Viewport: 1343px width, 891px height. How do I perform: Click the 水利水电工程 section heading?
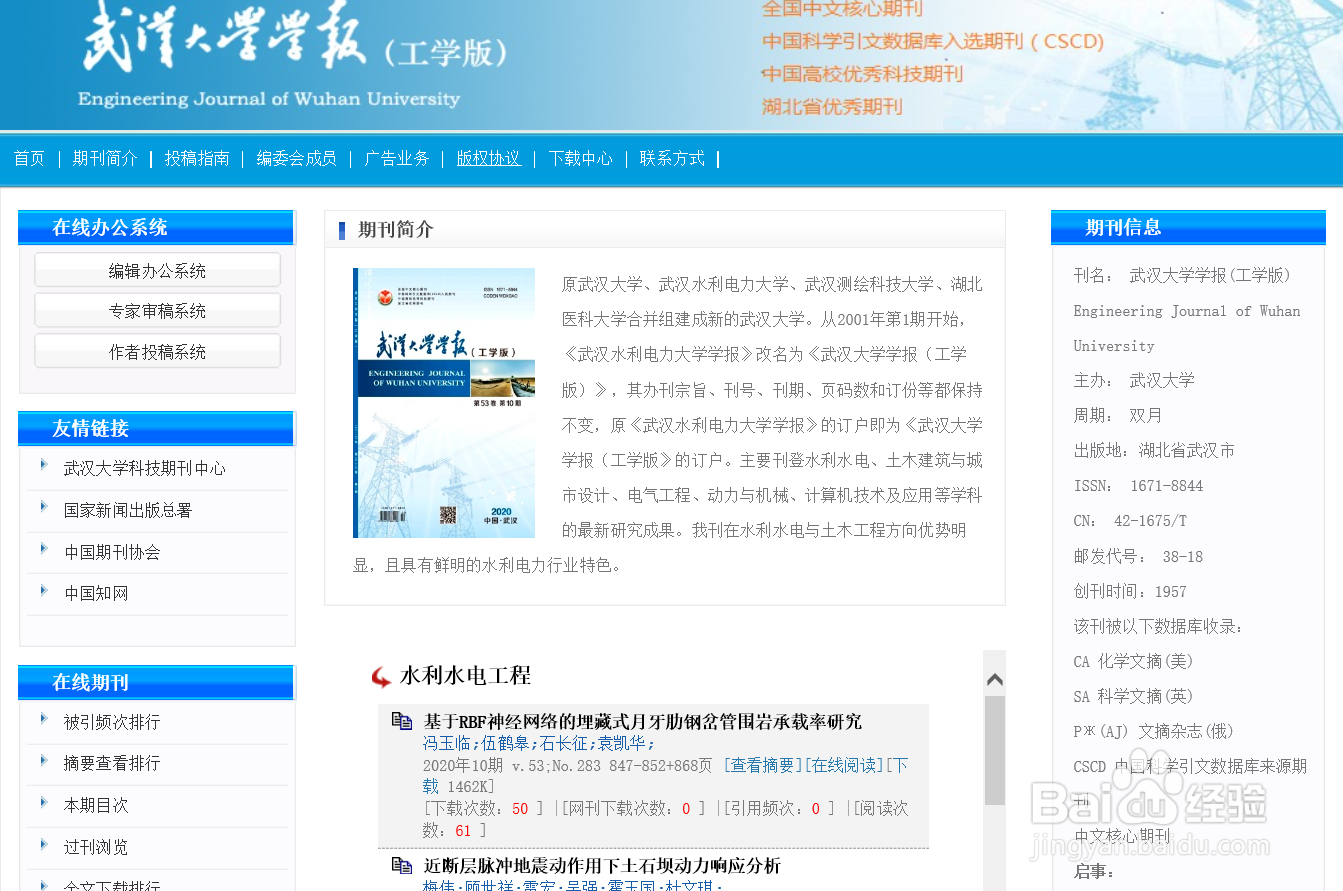(x=465, y=676)
